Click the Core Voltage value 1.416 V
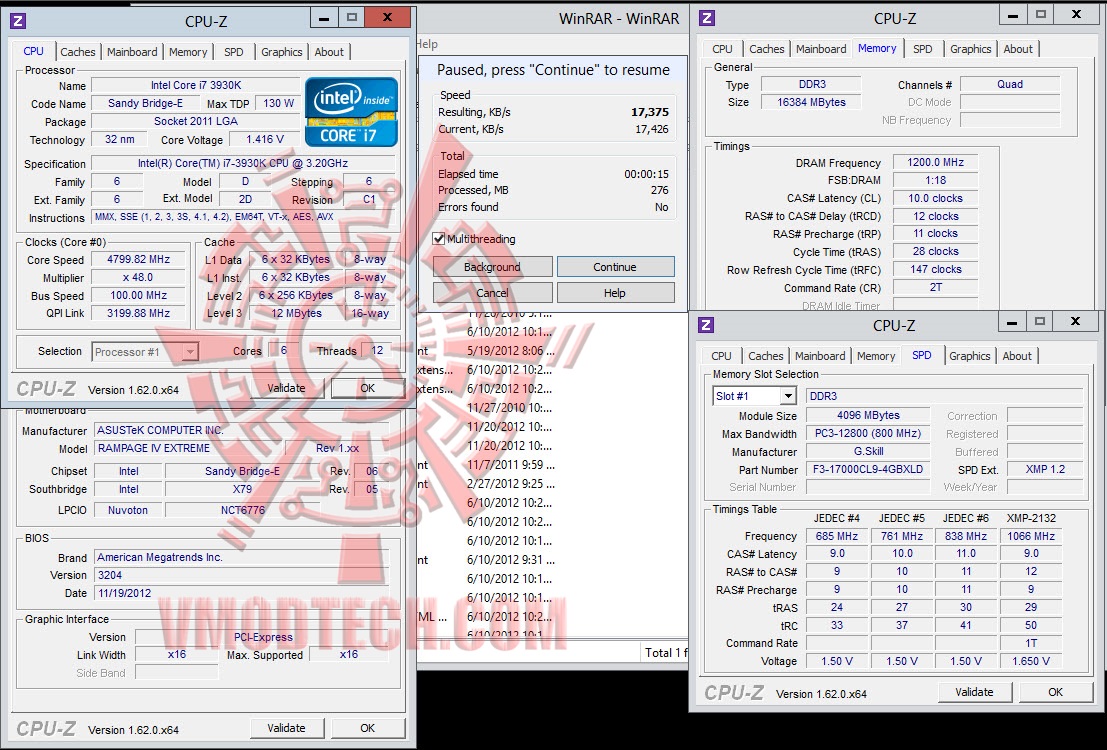This screenshot has height=750, width=1107. pyautogui.click(x=265, y=139)
